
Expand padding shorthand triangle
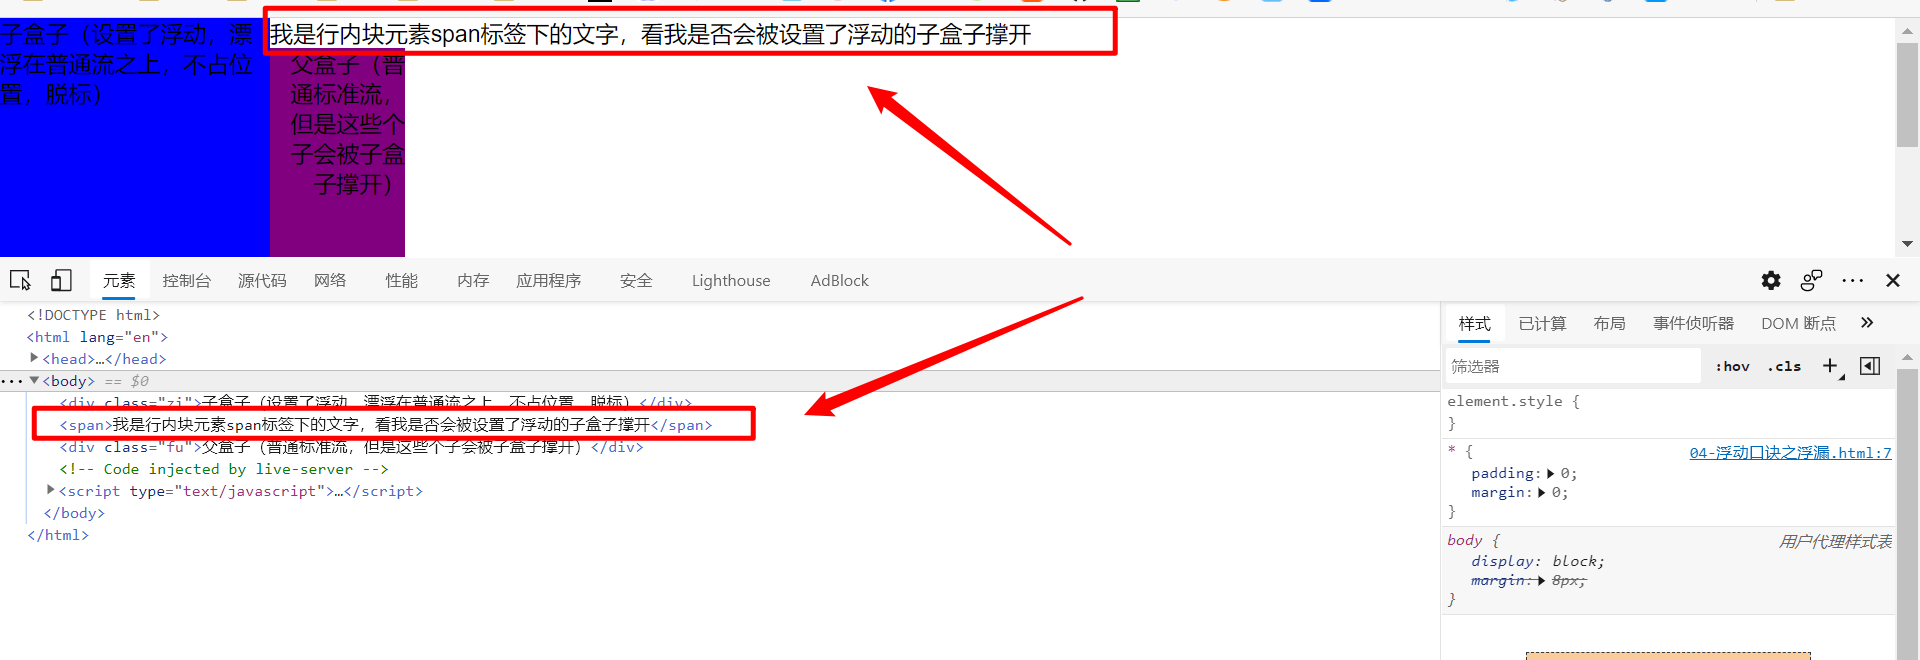(x=1550, y=474)
